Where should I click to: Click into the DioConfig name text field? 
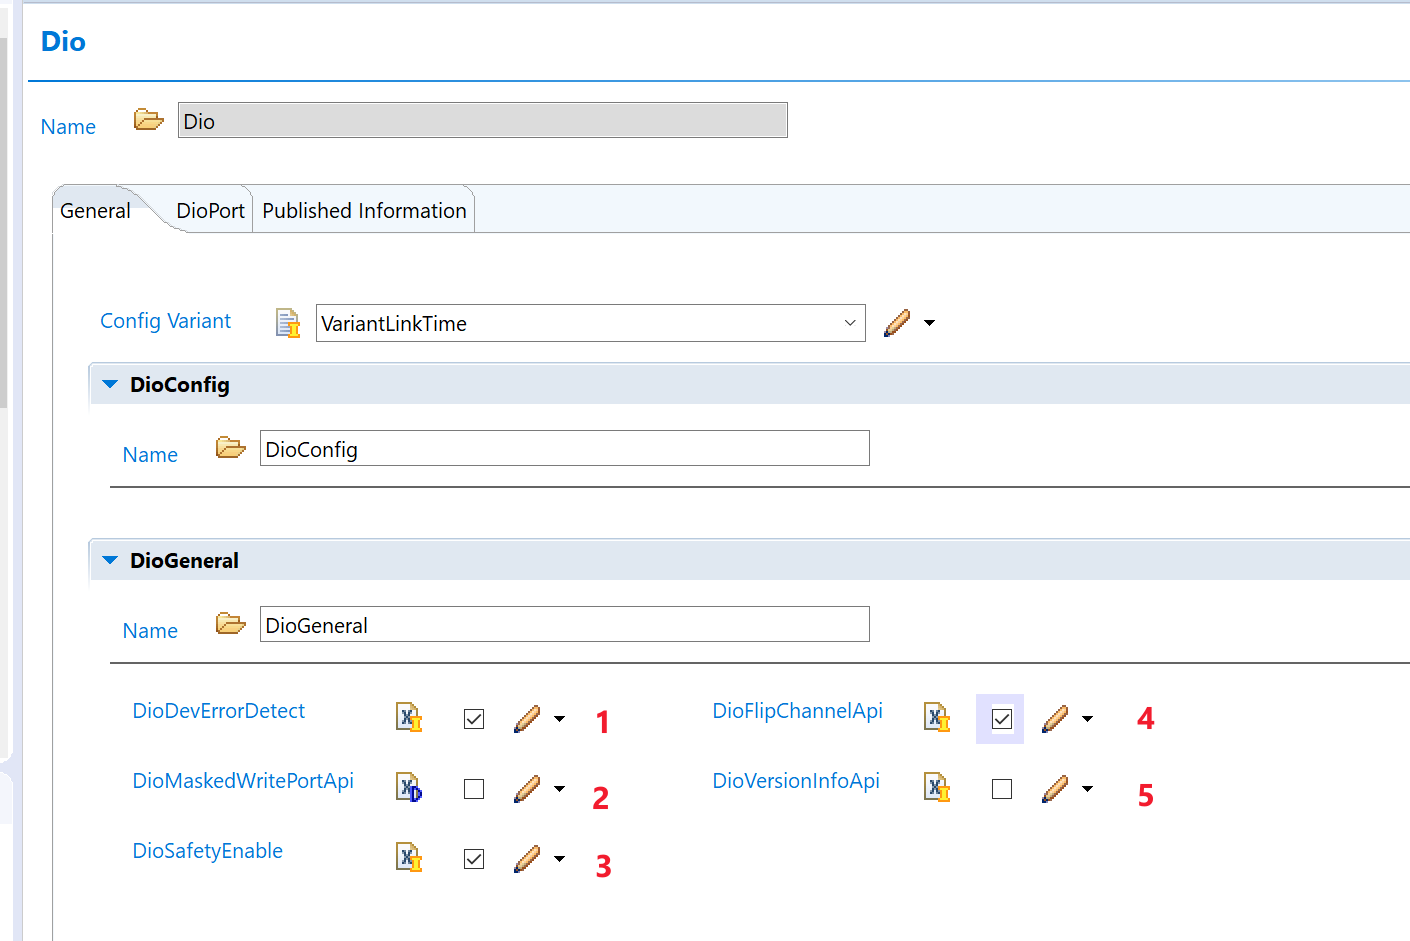[564, 449]
